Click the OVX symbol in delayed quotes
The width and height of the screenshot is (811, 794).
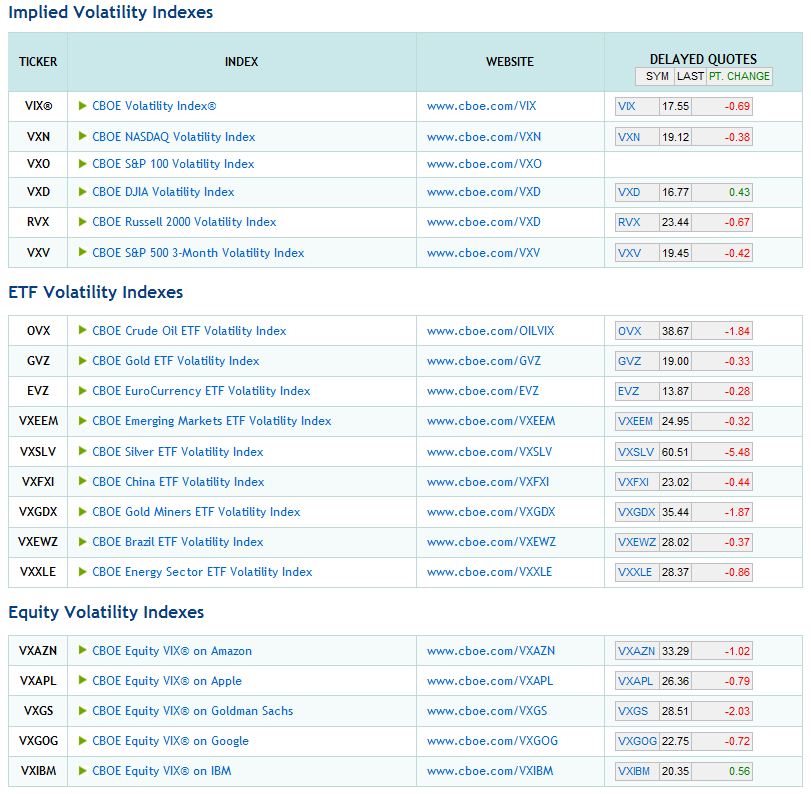[x=629, y=331]
